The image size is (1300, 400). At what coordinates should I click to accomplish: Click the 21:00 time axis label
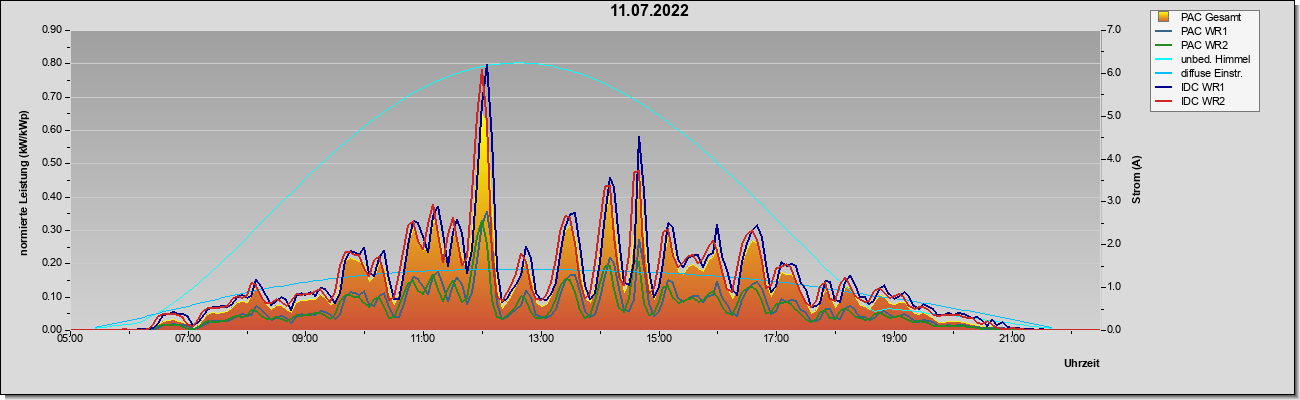(x=1011, y=340)
